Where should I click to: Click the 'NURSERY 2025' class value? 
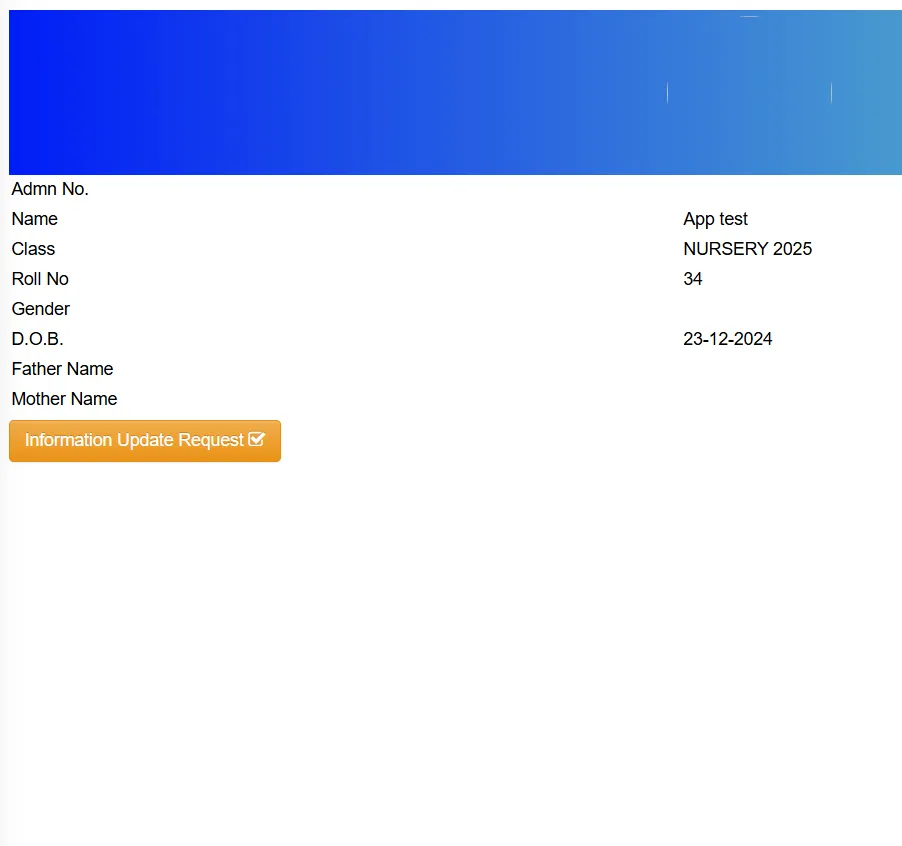coord(747,249)
